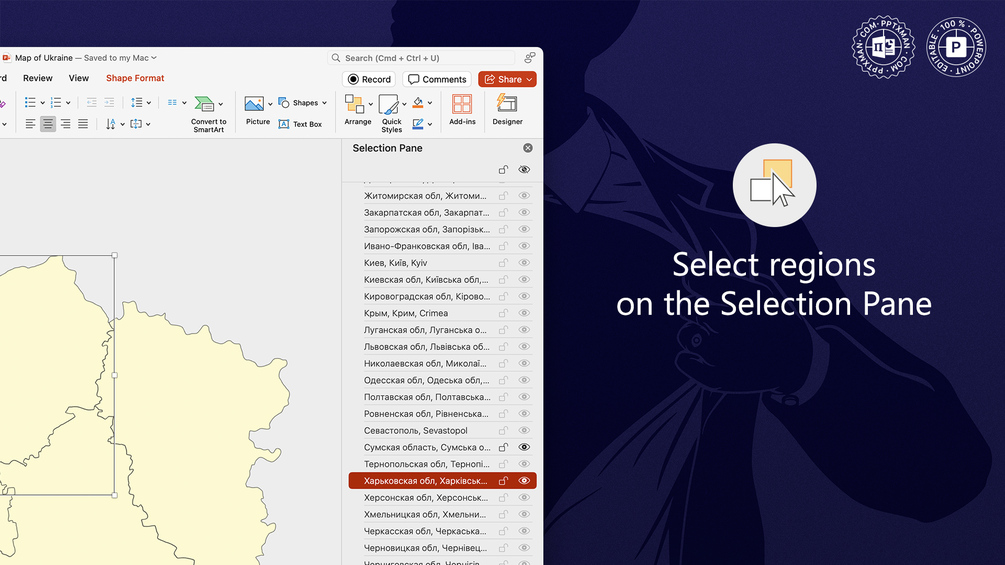
Task: Expand line spacing dropdown arrow
Action: [x=149, y=103]
